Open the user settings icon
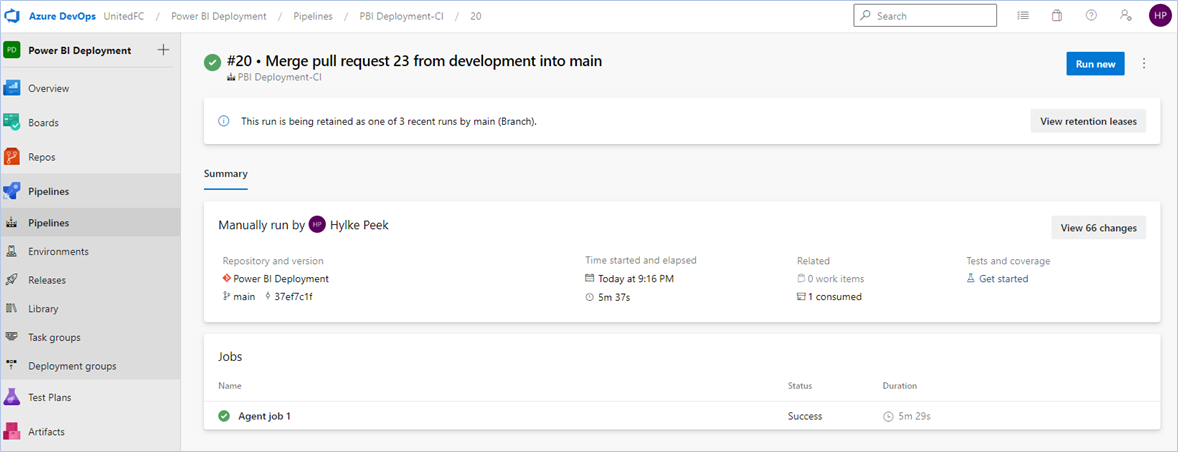Image resolution: width=1178 pixels, height=452 pixels. (x=1125, y=15)
